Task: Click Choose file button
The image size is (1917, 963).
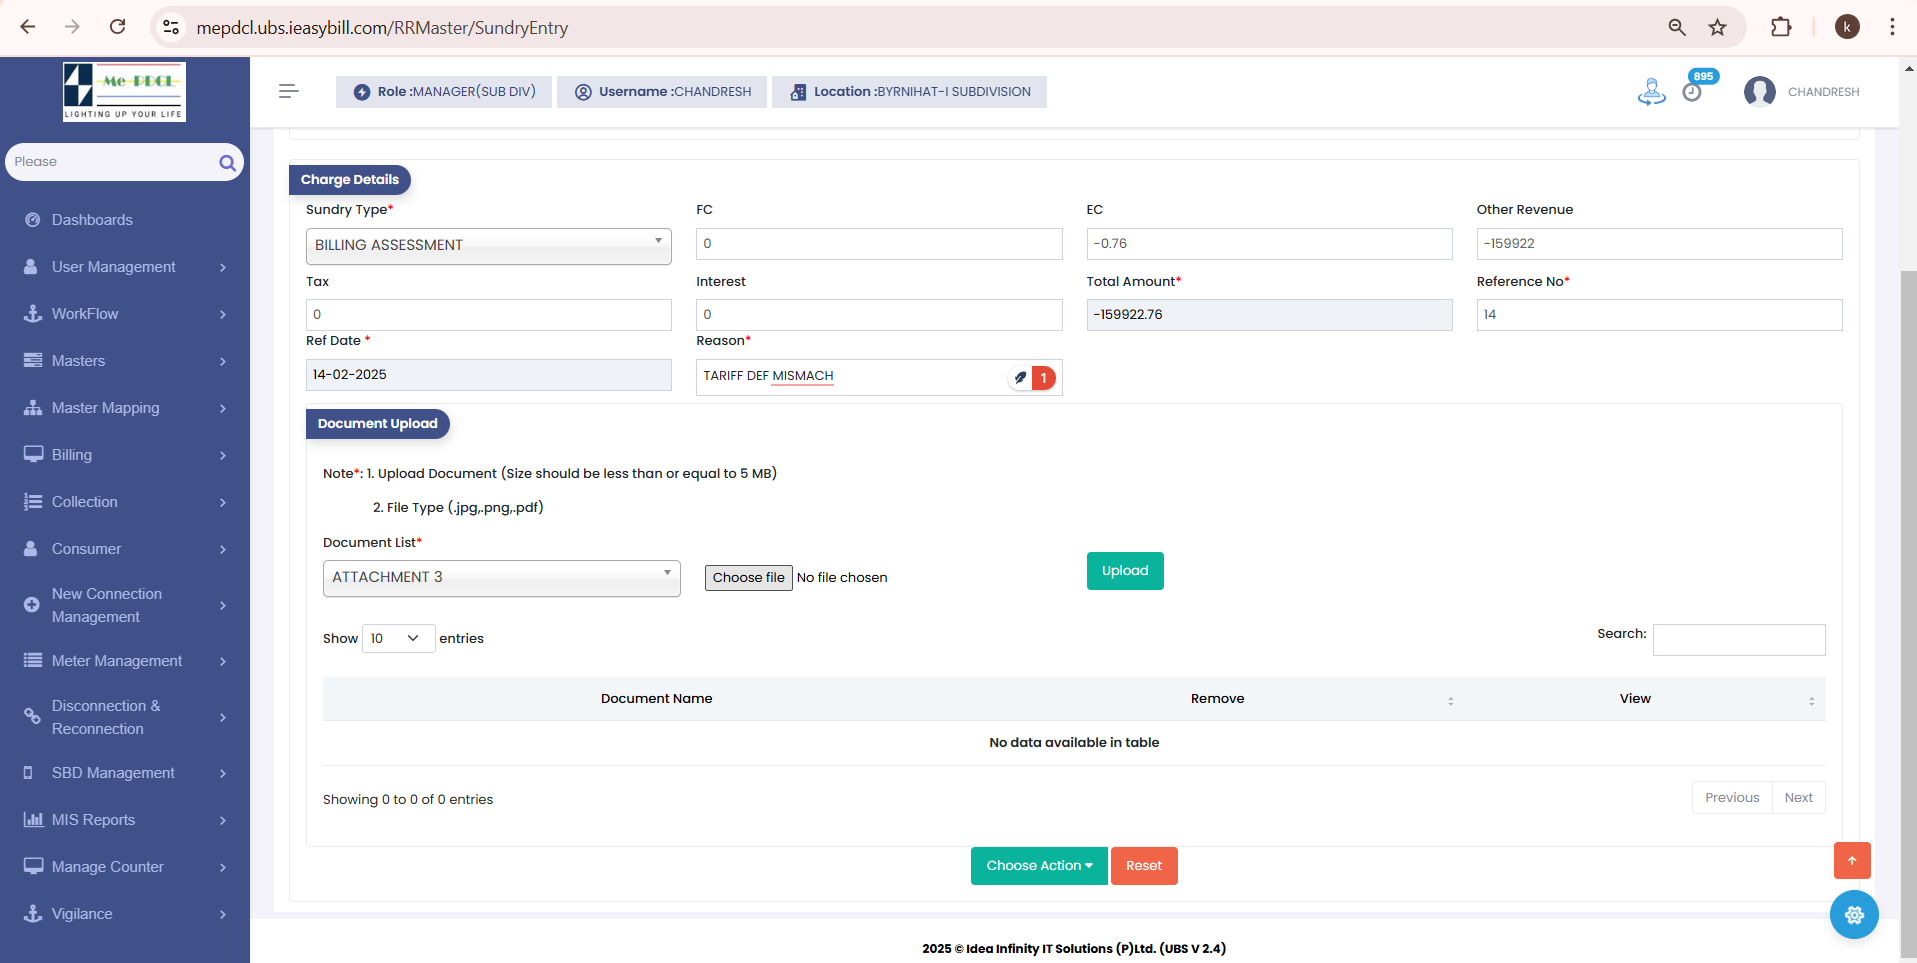Action: click(x=748, y=578)
